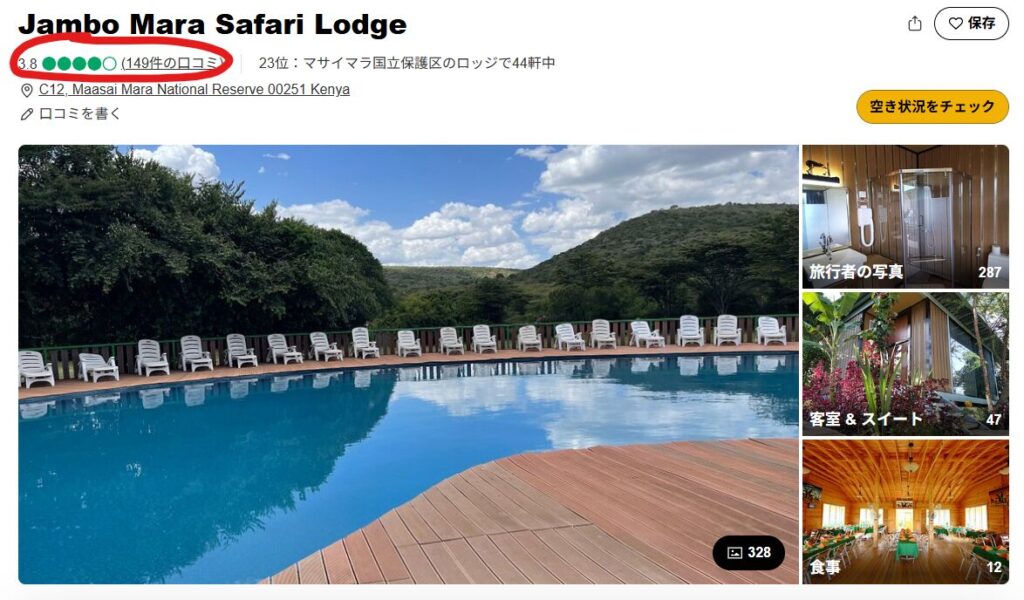This screenshot has width=1024, height=600.
Task: Open the main pool photo
Action: [408, 364]
